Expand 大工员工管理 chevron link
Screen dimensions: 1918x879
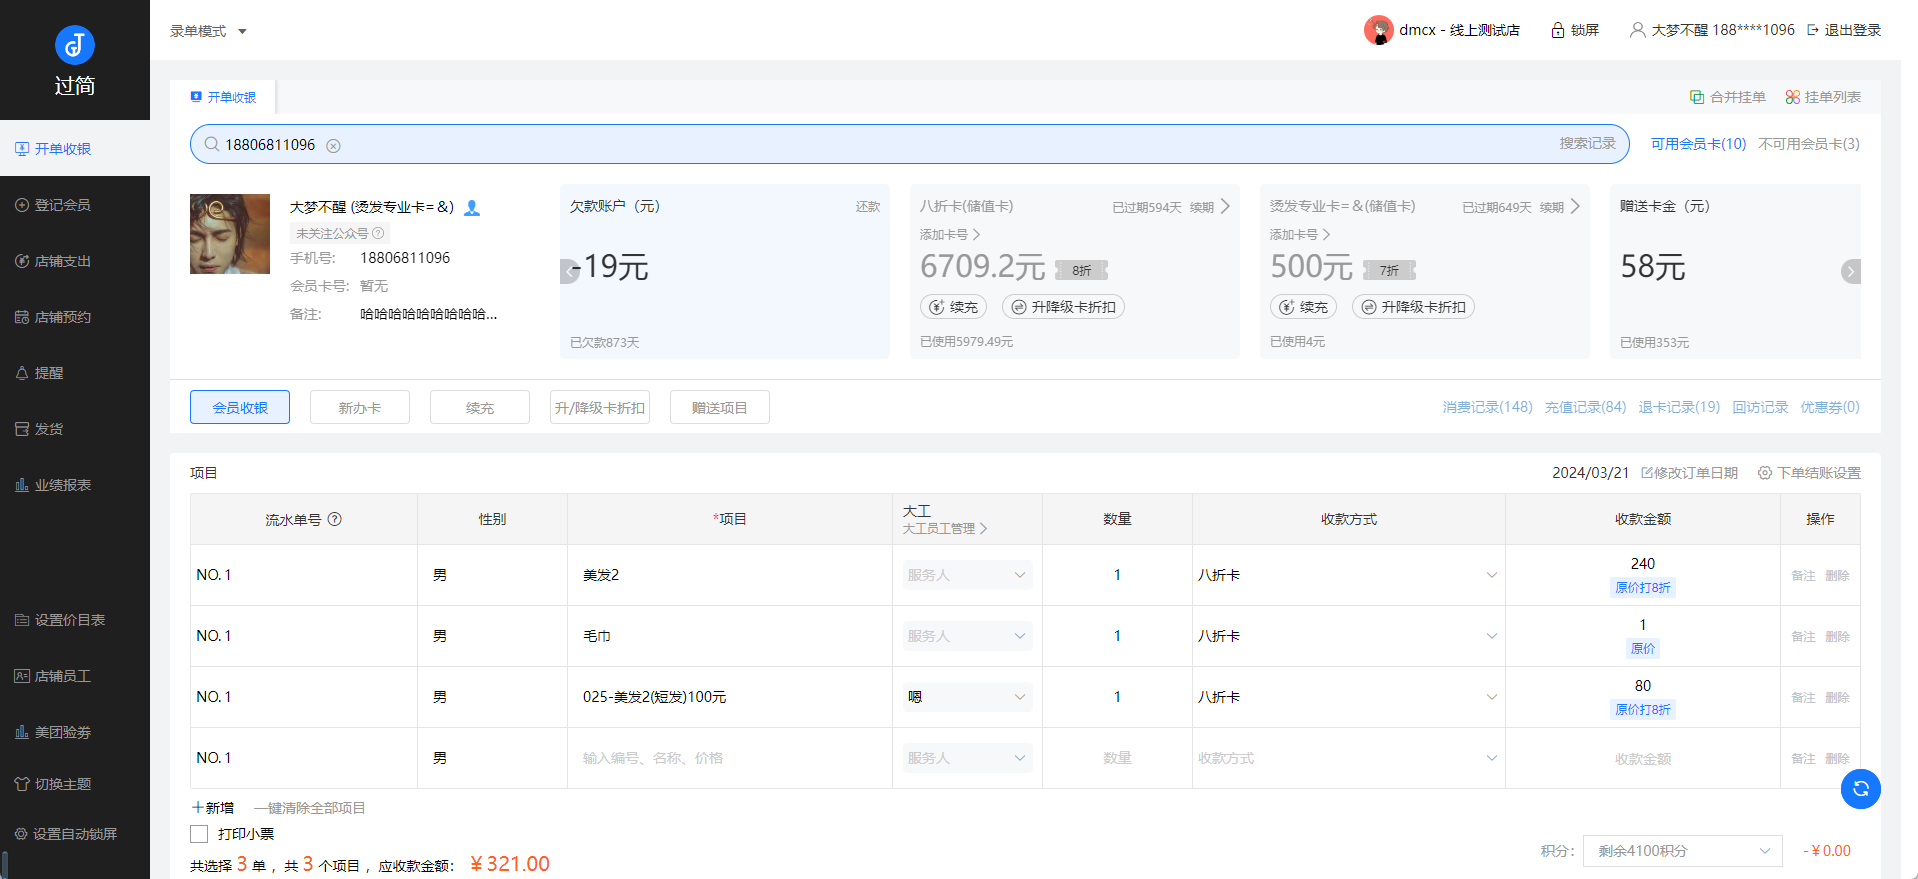tap(945, 529)
